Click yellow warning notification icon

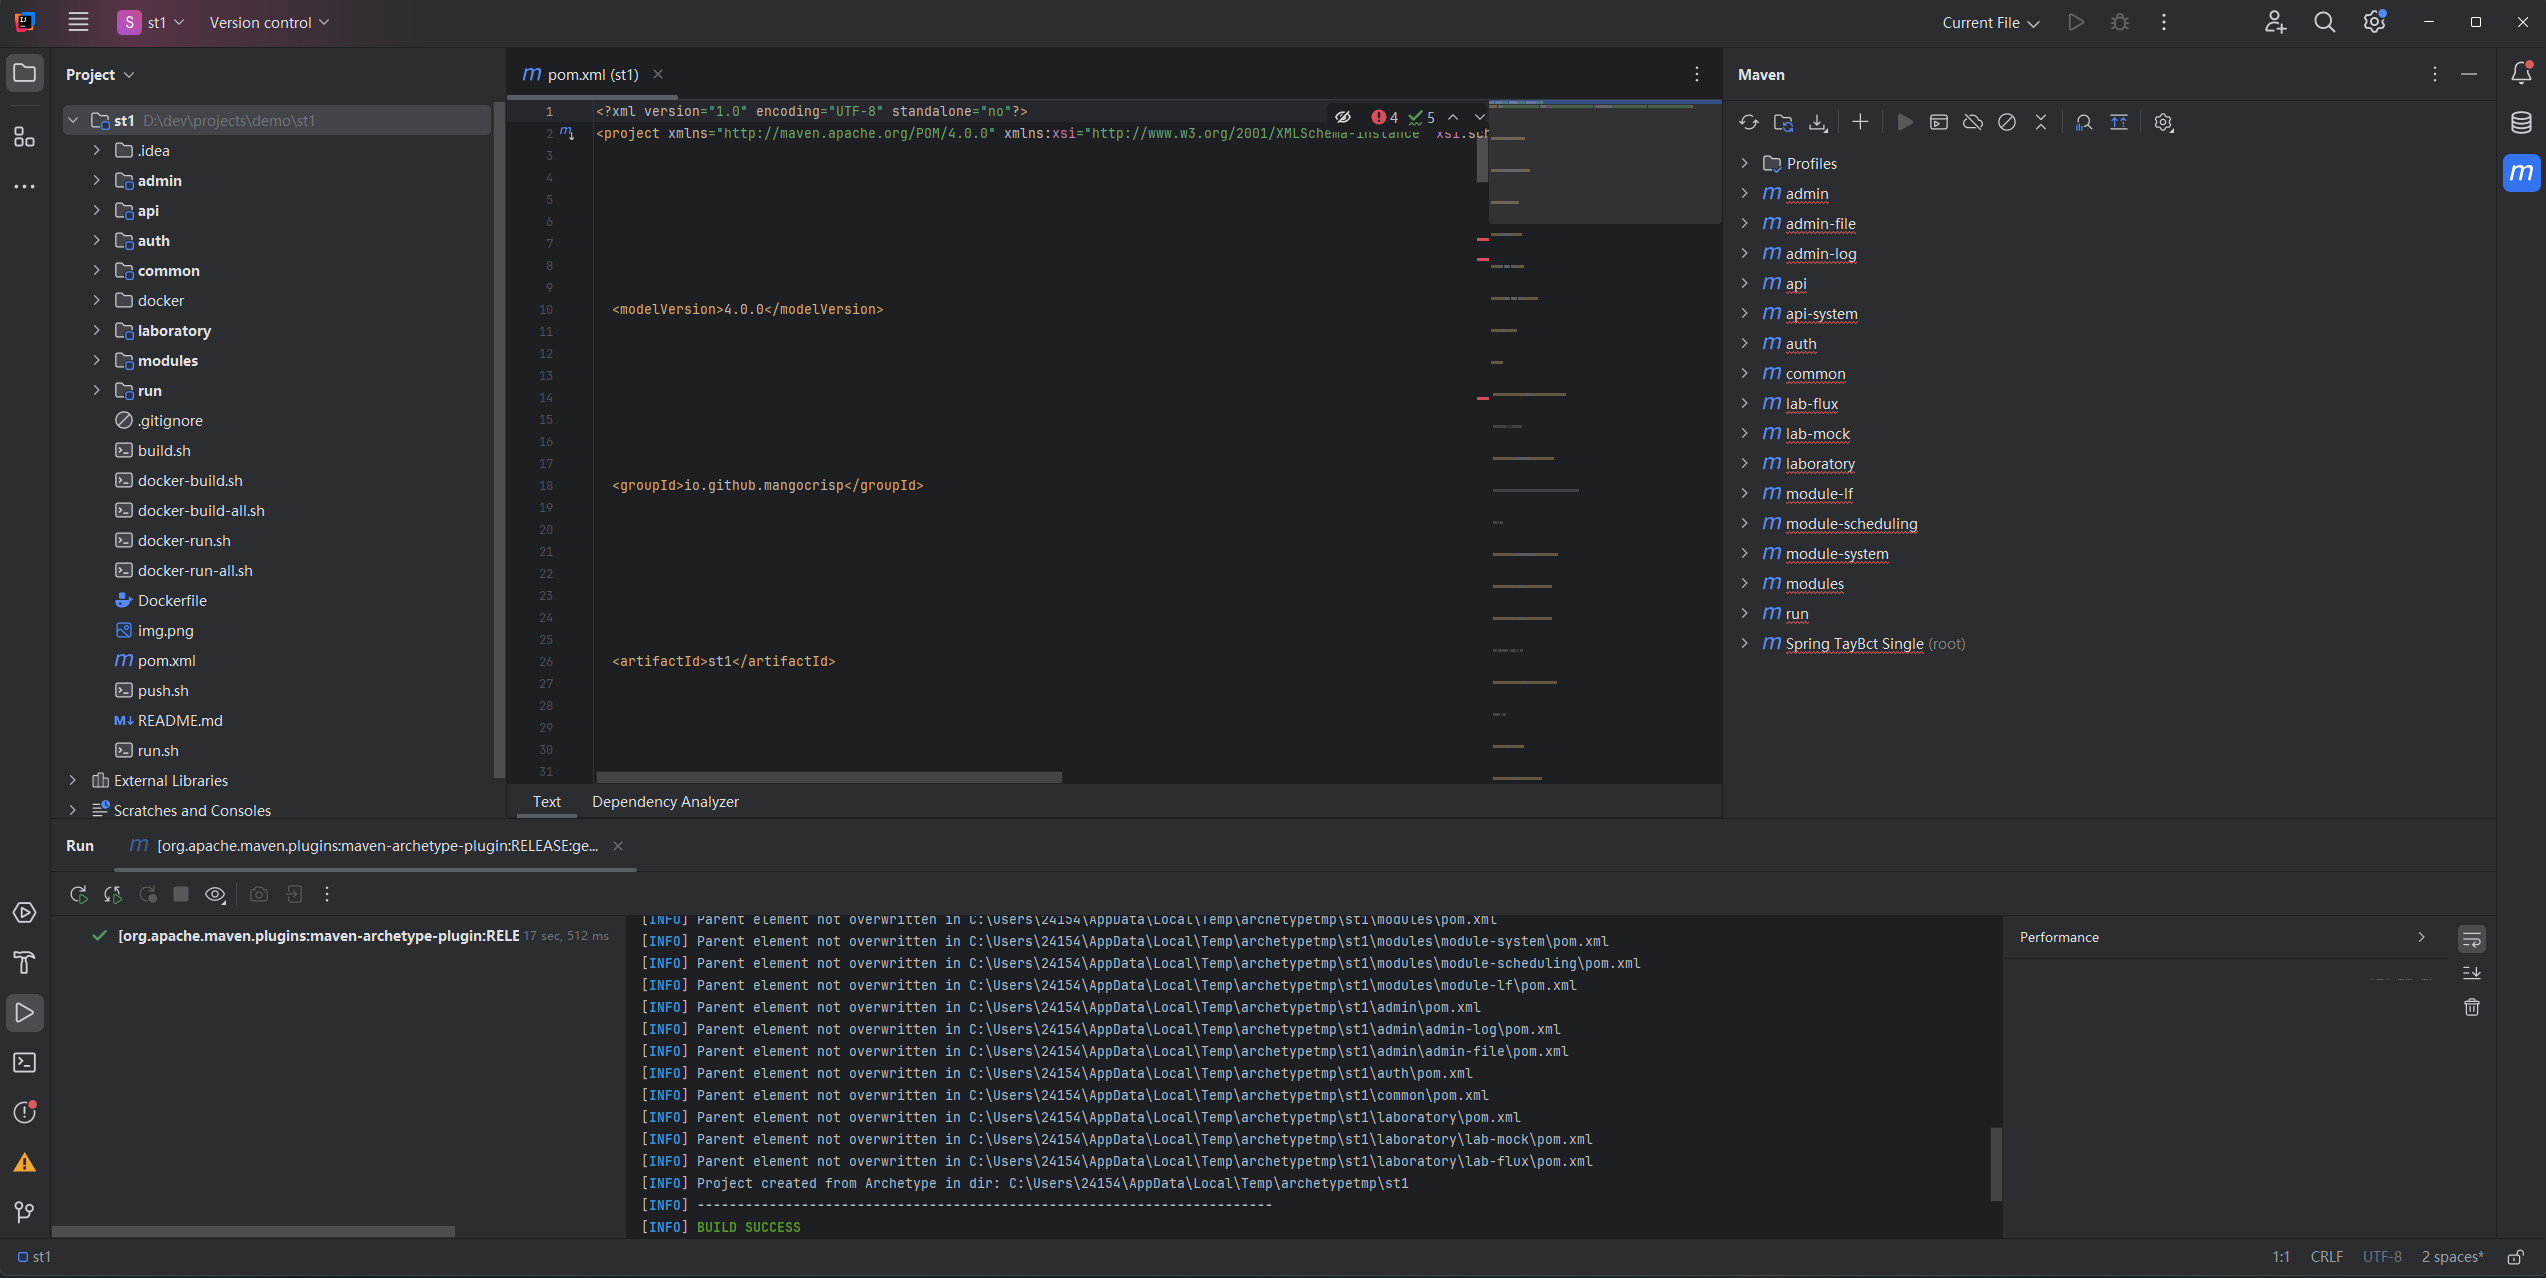tap(25, 1162)
